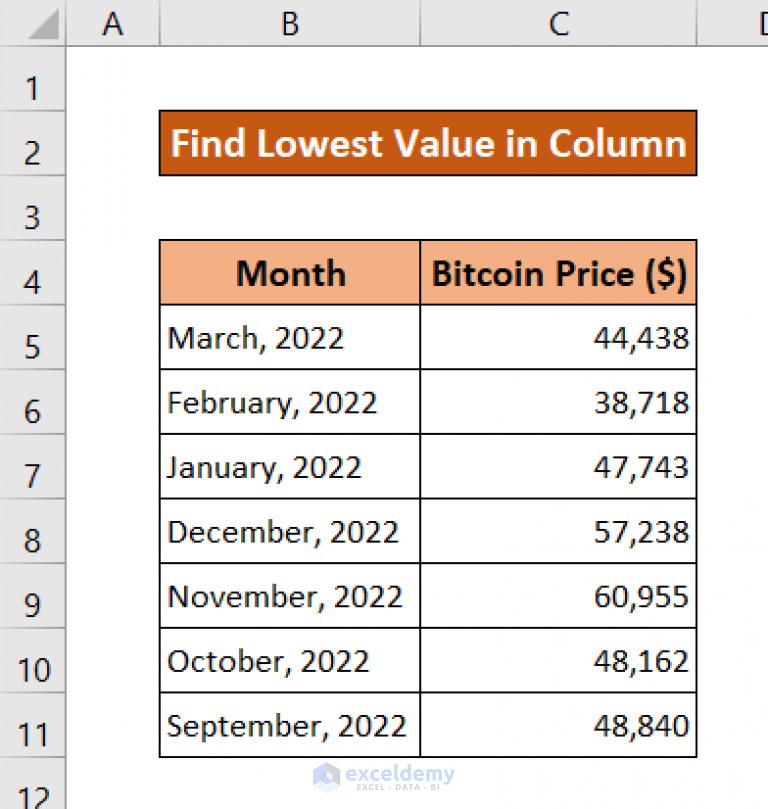Select the cell showing 44,438
The height and width of the screenshot is (809, 768).
[x=558, y=337]
